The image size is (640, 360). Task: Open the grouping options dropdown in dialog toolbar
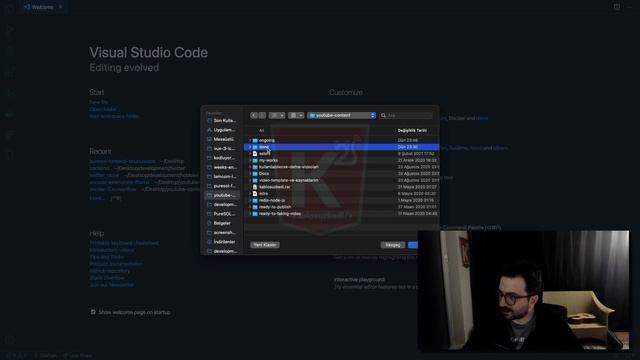pyautogui.click(x=296, y=116)
